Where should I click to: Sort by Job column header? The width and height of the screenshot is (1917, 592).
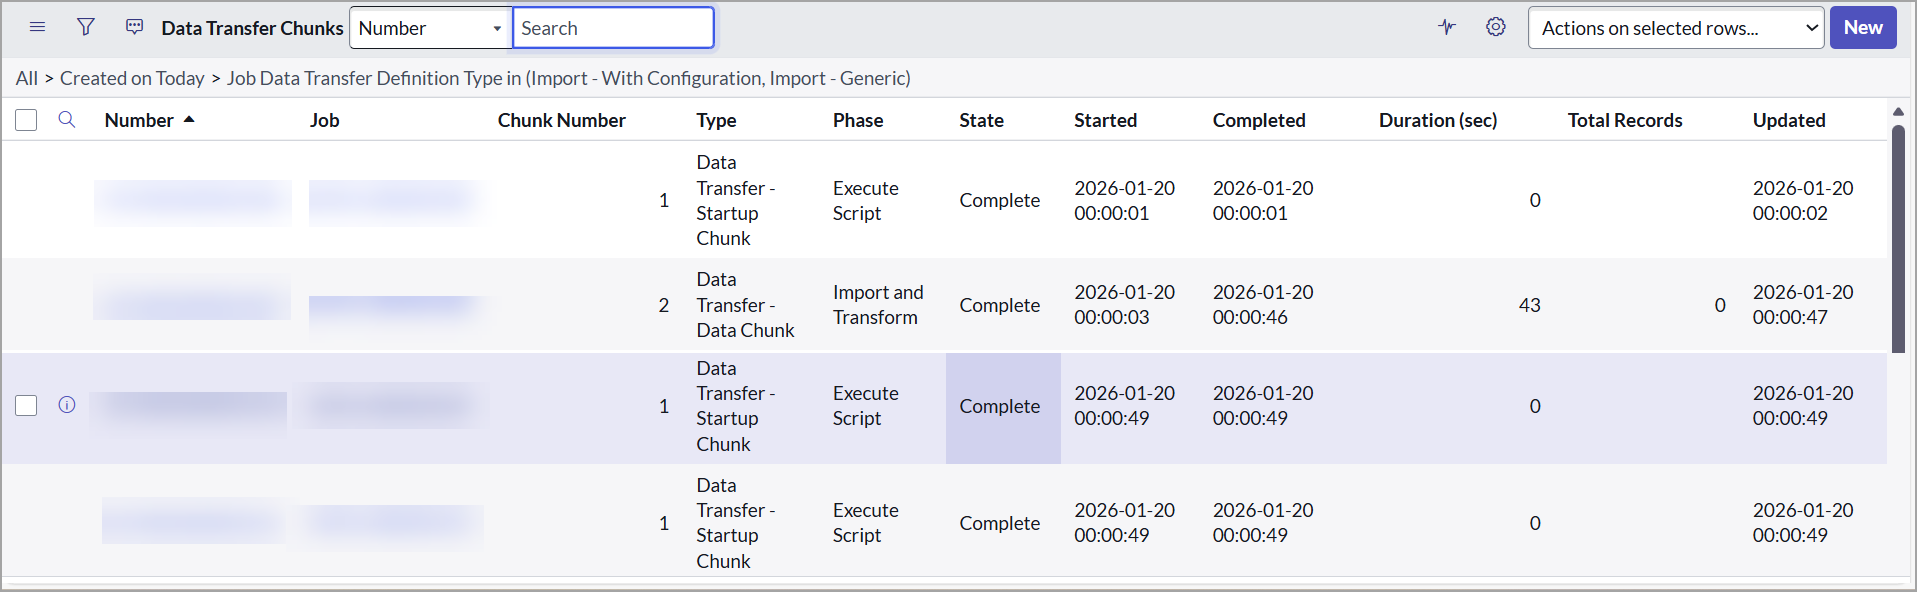coord(324,120)
